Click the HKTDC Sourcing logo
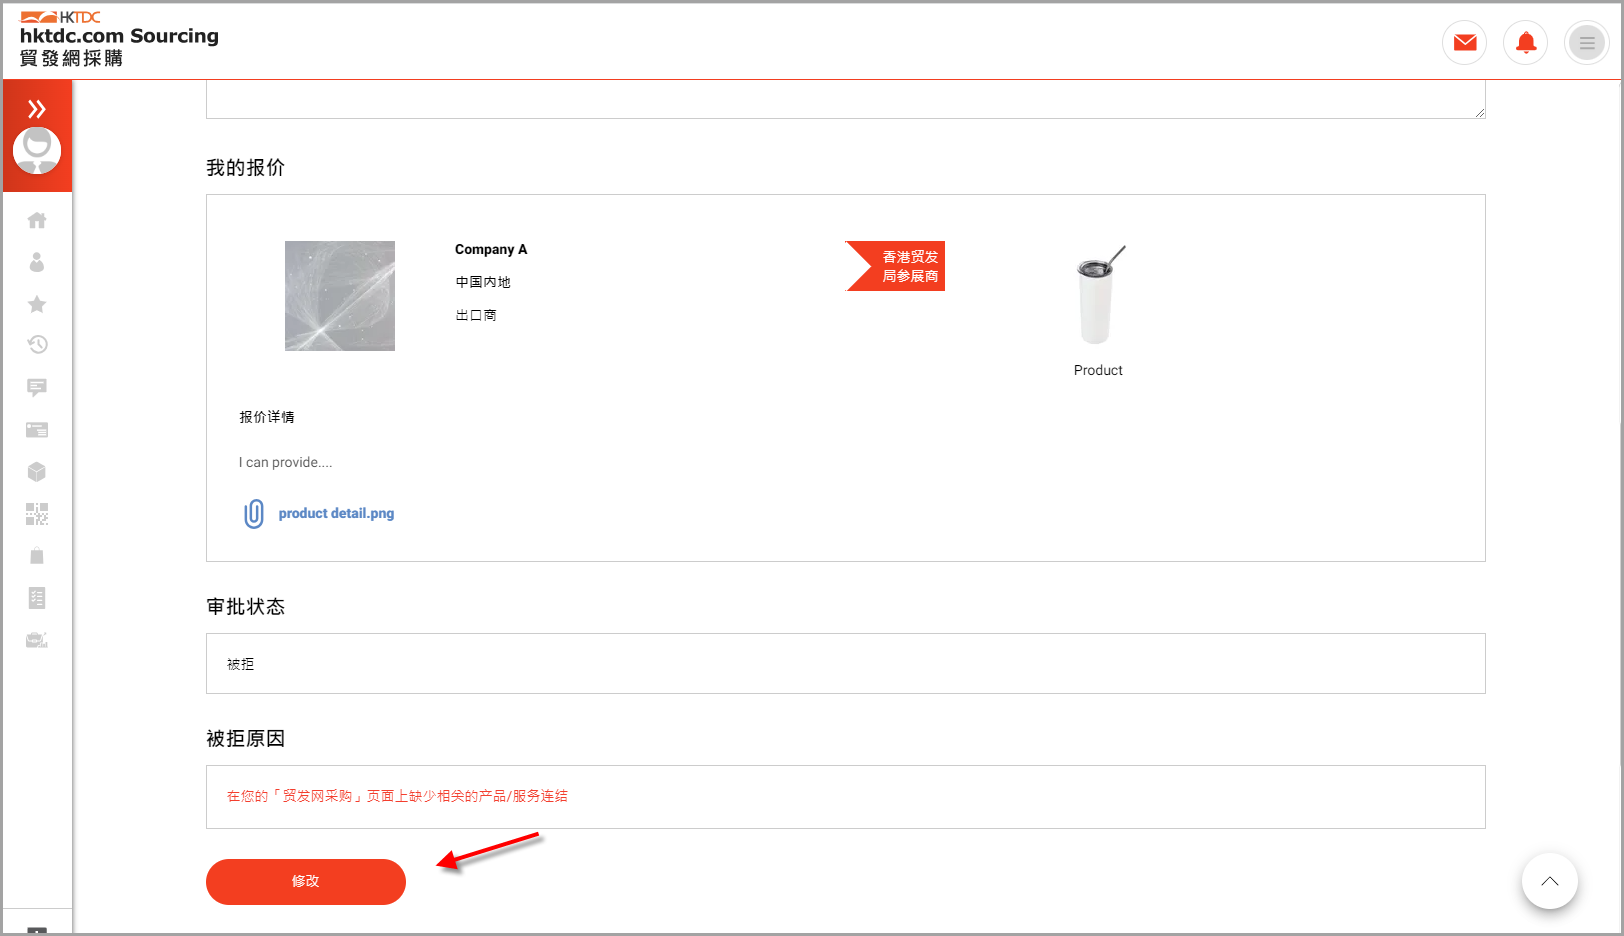Viewport: 1624px width, 936px height. [119, 39]
